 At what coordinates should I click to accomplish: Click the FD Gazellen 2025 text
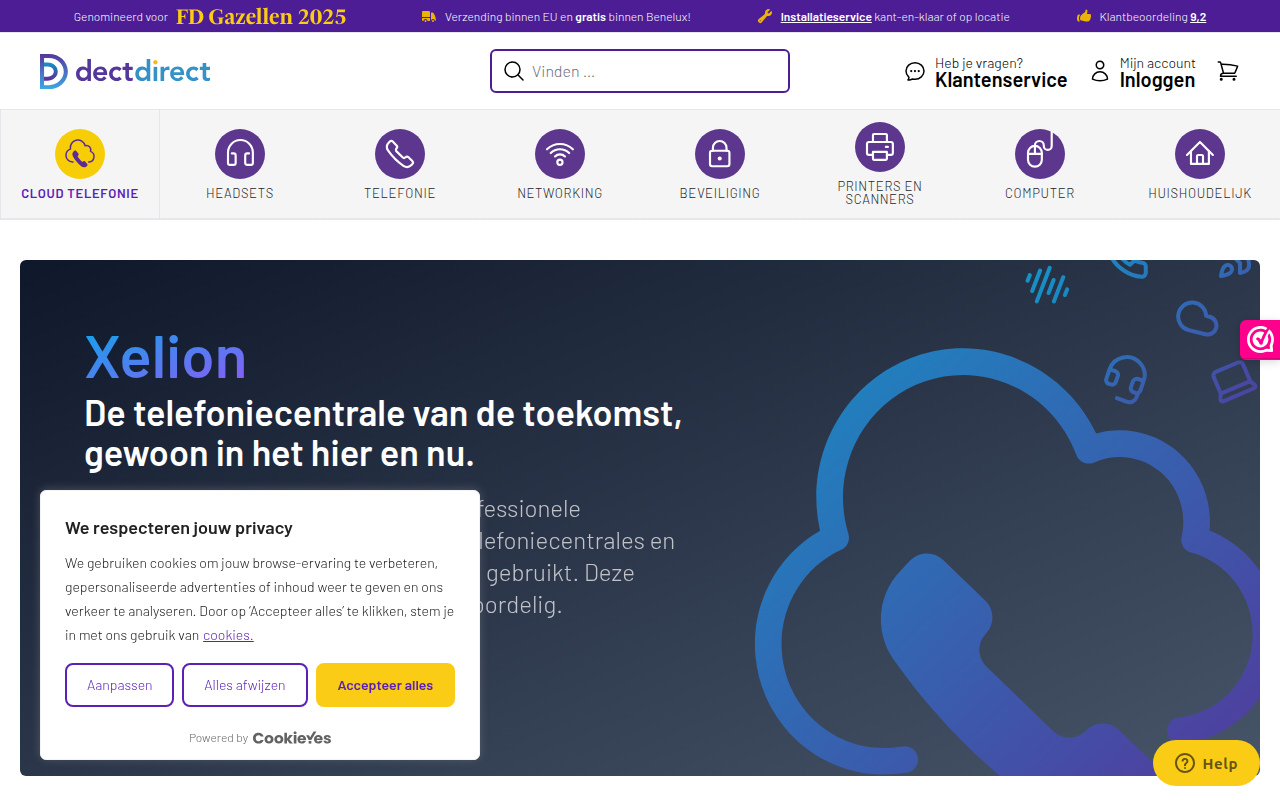(261, 16)
